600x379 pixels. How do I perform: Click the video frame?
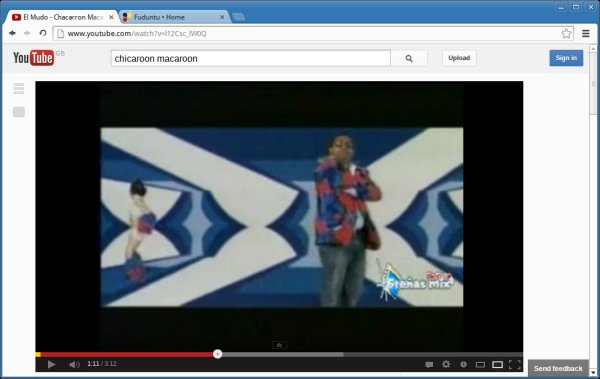tap(279, 216)
